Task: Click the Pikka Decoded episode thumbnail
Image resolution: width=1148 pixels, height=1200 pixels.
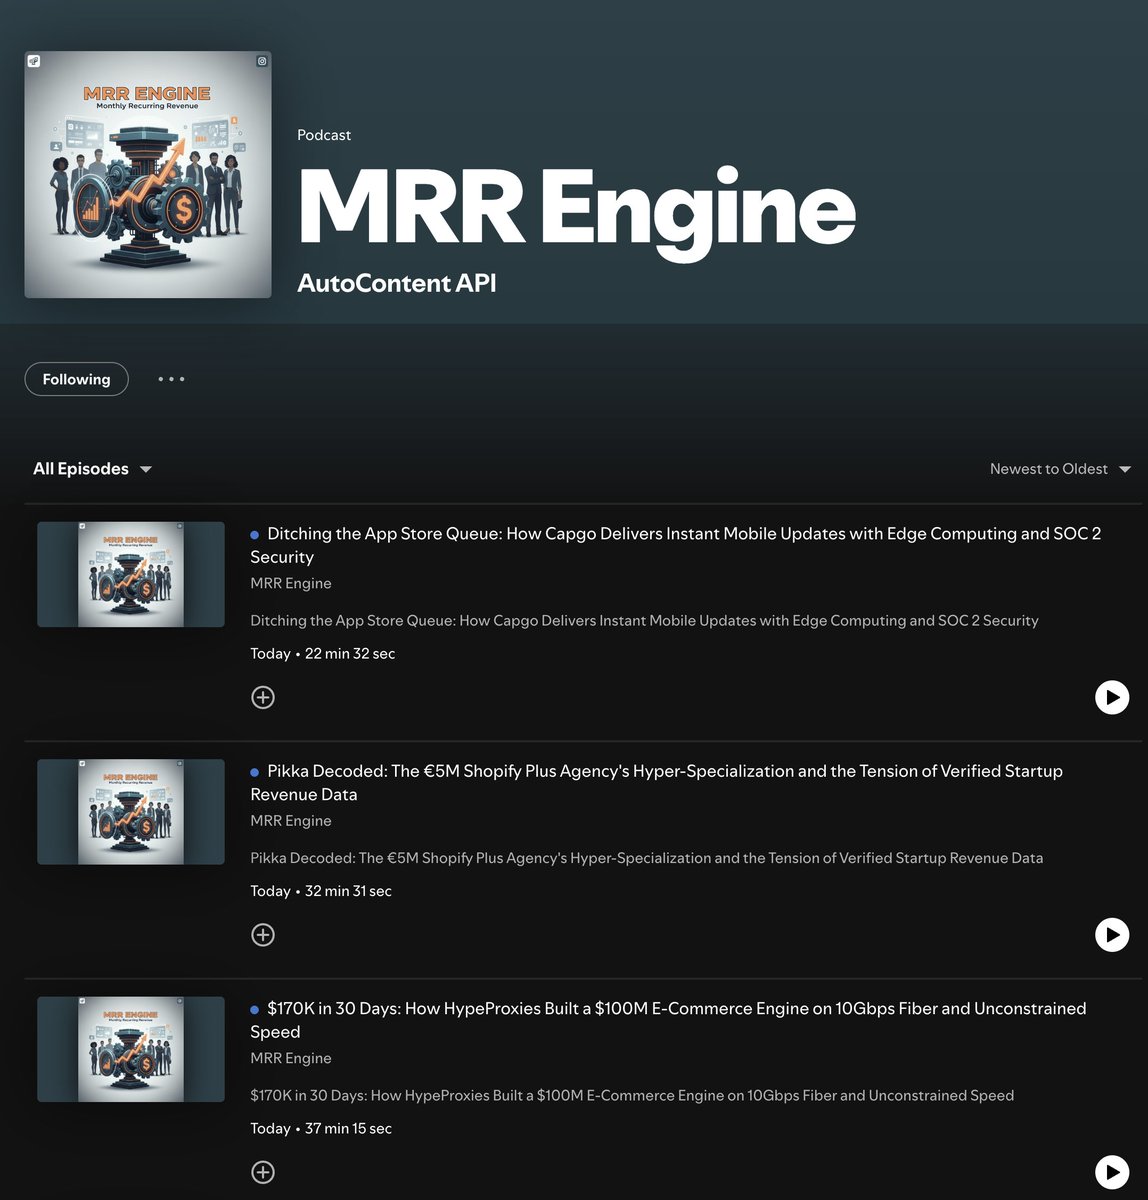Action: (x=131, y=811)
